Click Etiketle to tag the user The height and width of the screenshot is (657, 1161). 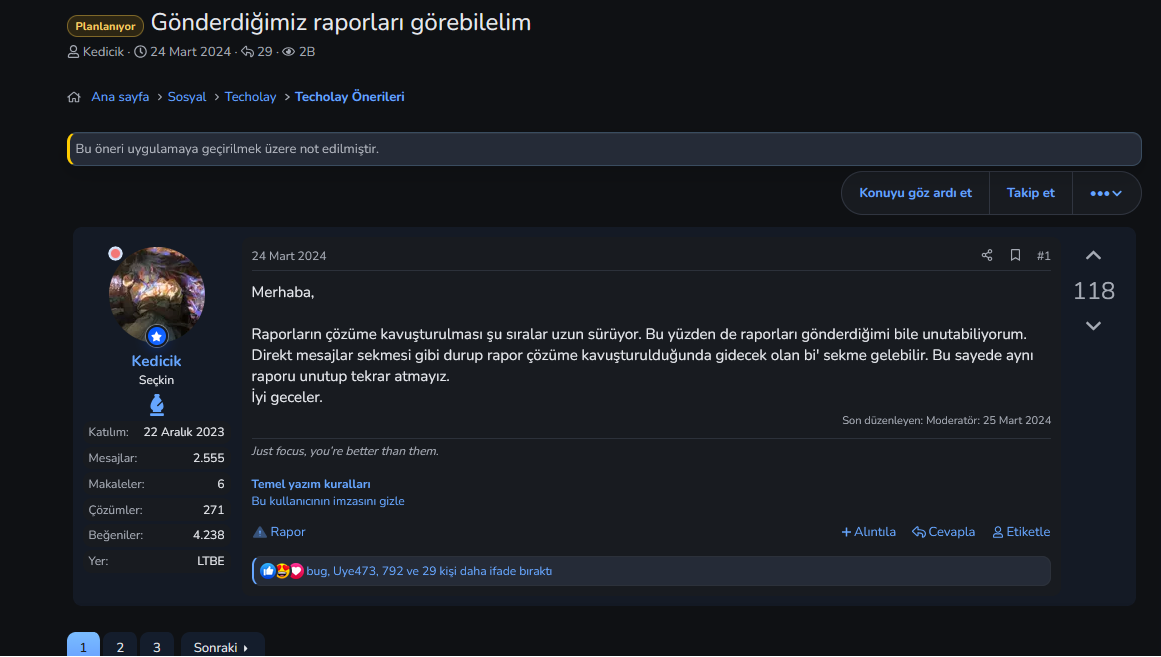pyautogui.click(x=1021, y=532)
